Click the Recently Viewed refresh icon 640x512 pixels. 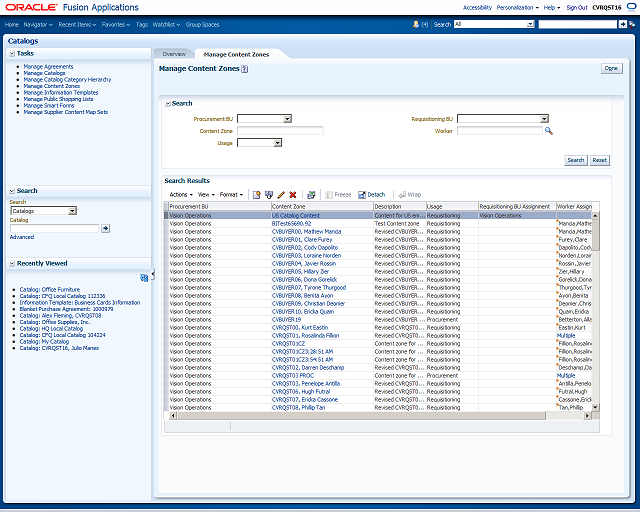click(x=144, y=278)
